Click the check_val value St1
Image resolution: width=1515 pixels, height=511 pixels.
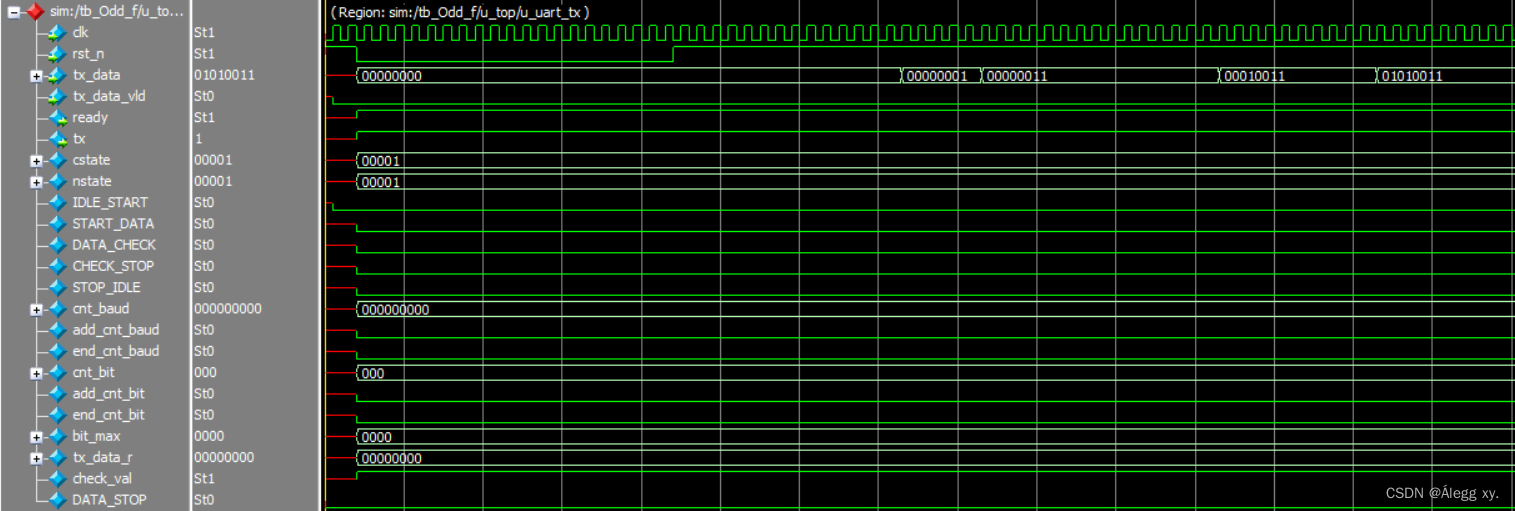pyautogui.click(x=204, y=479)
